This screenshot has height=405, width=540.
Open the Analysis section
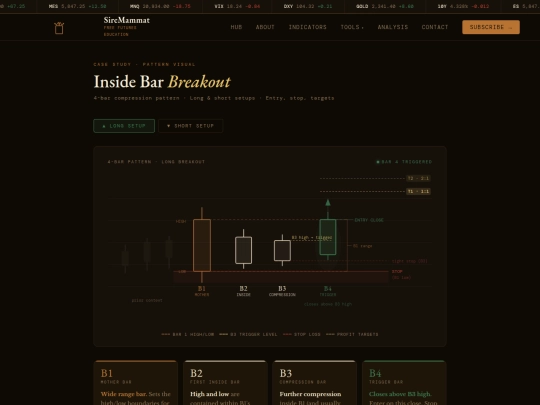(393, 27)
